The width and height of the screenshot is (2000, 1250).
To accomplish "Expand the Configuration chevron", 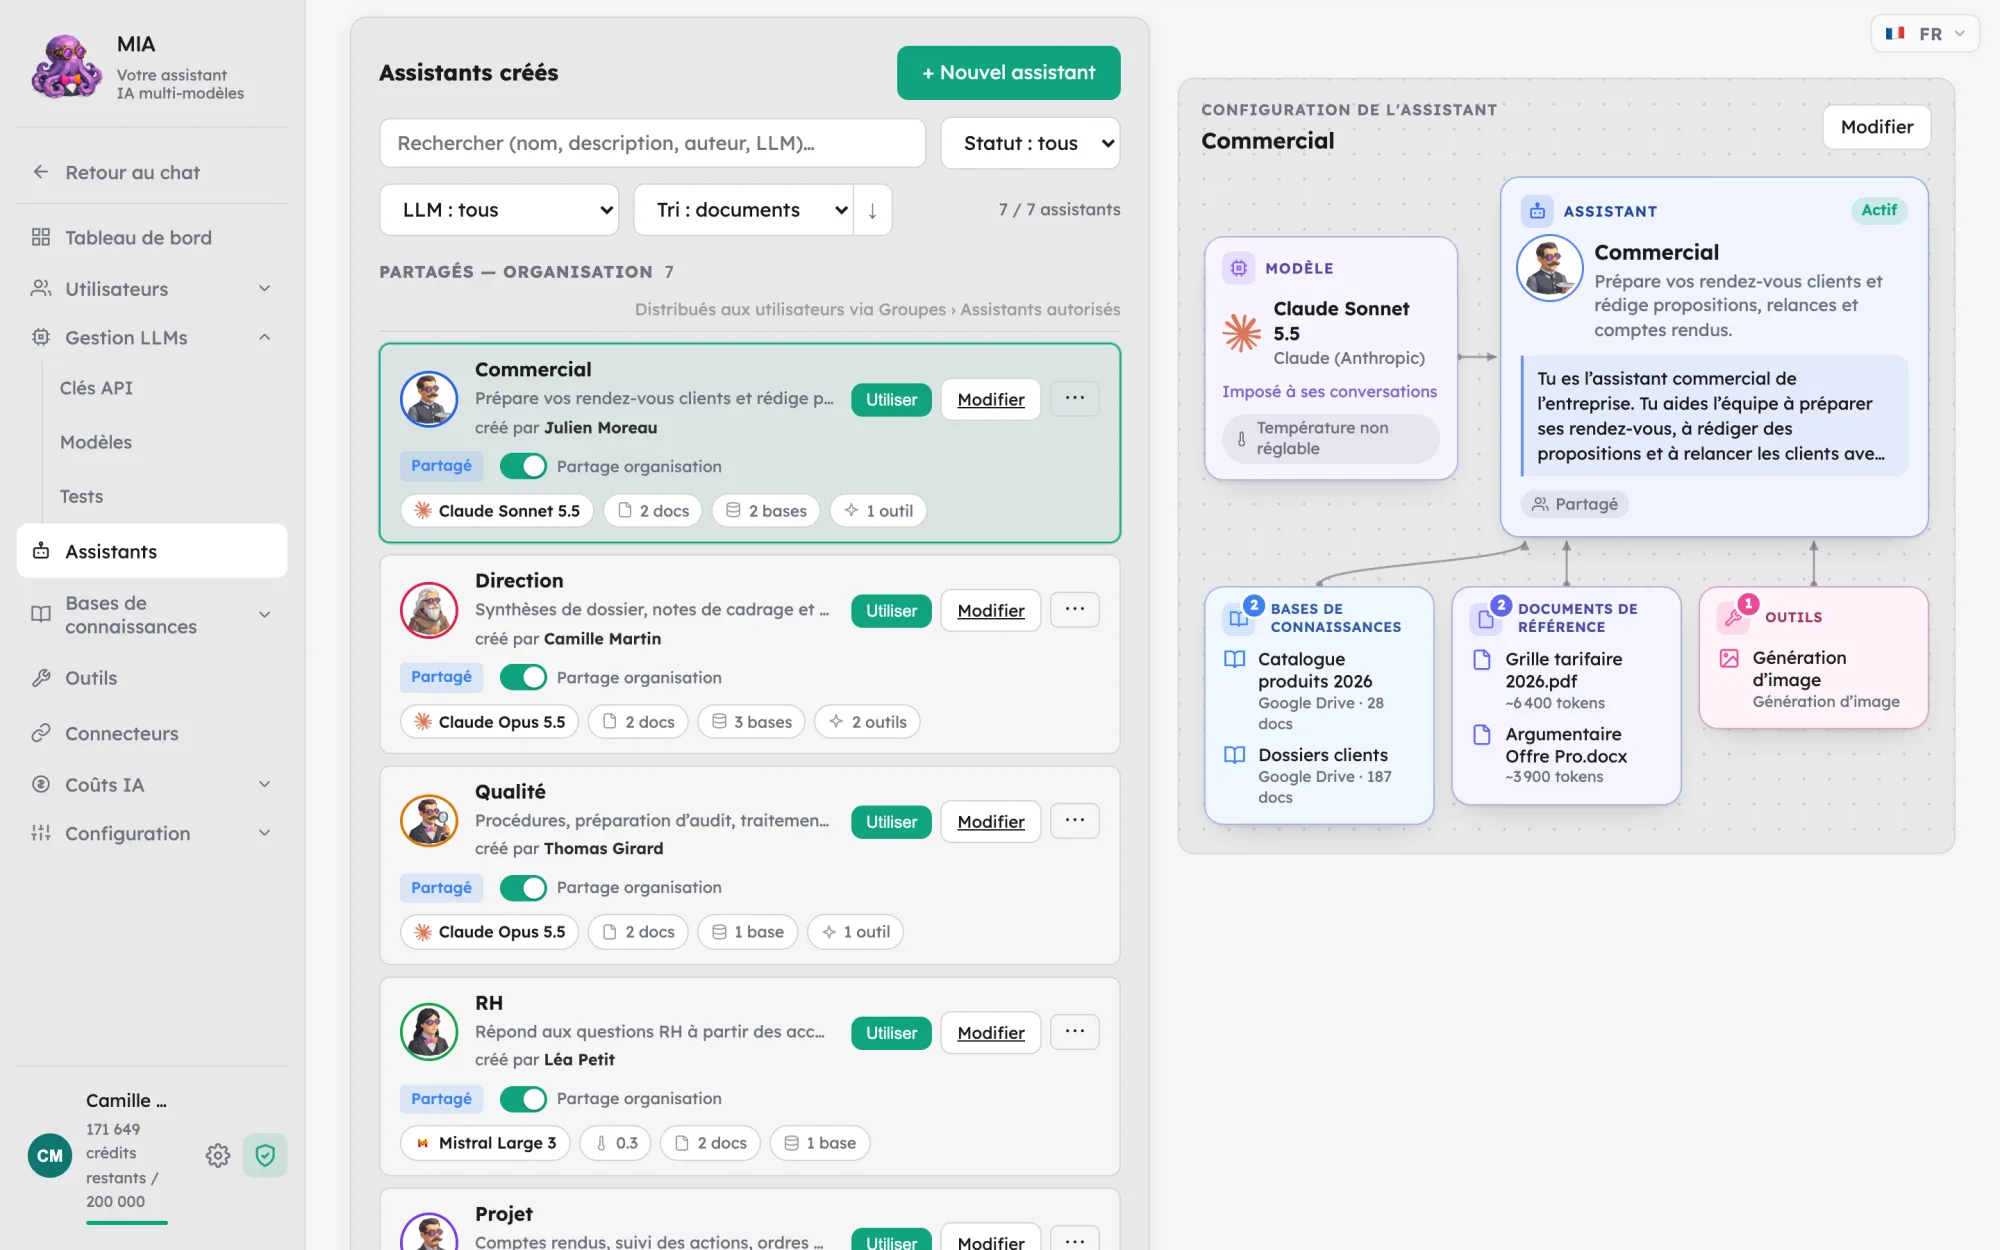I will [x=265, y=833].
